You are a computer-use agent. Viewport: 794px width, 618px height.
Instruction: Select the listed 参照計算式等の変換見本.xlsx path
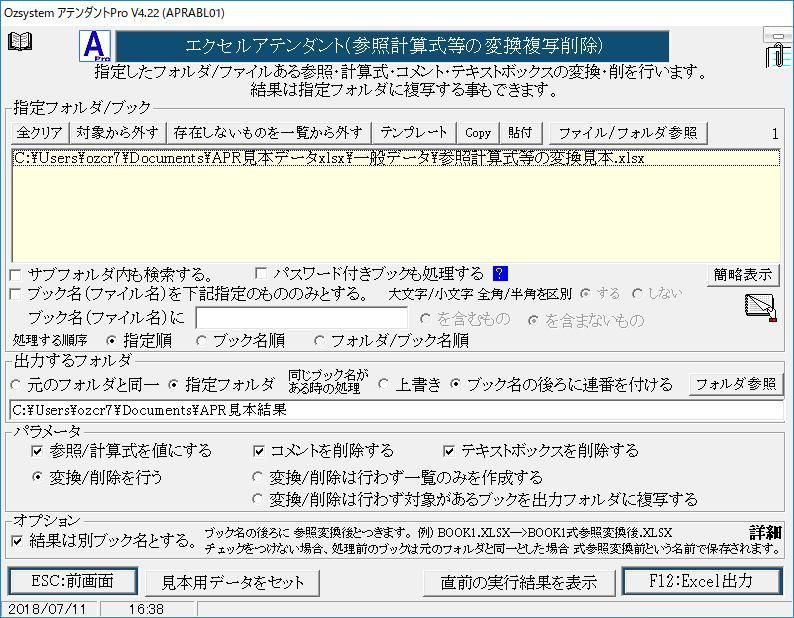click(395, 158)
